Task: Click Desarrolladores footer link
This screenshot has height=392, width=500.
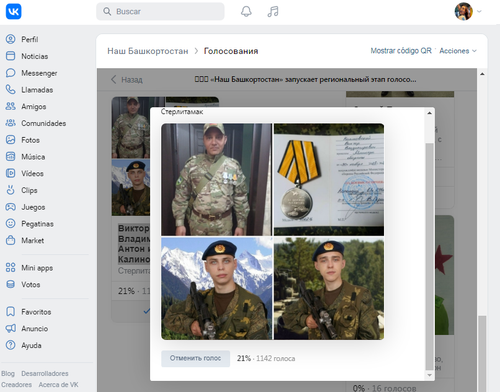Action: click(45, 373)
